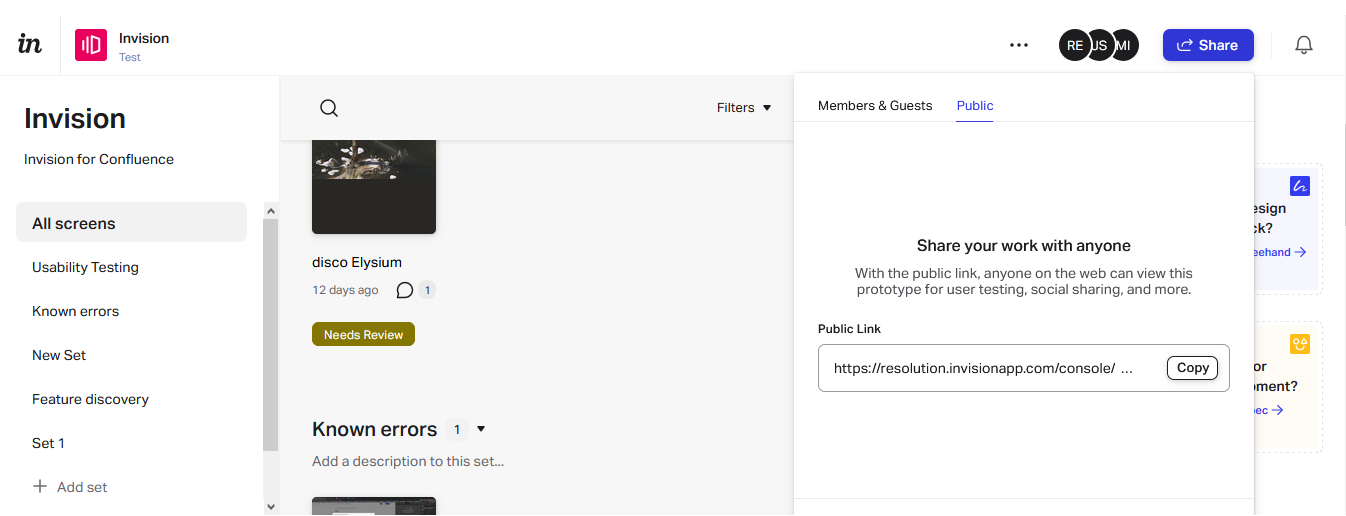Open the disco Elysium screen thumbnail
This screenshot has height=516, width=1346.
pos(374,186)
